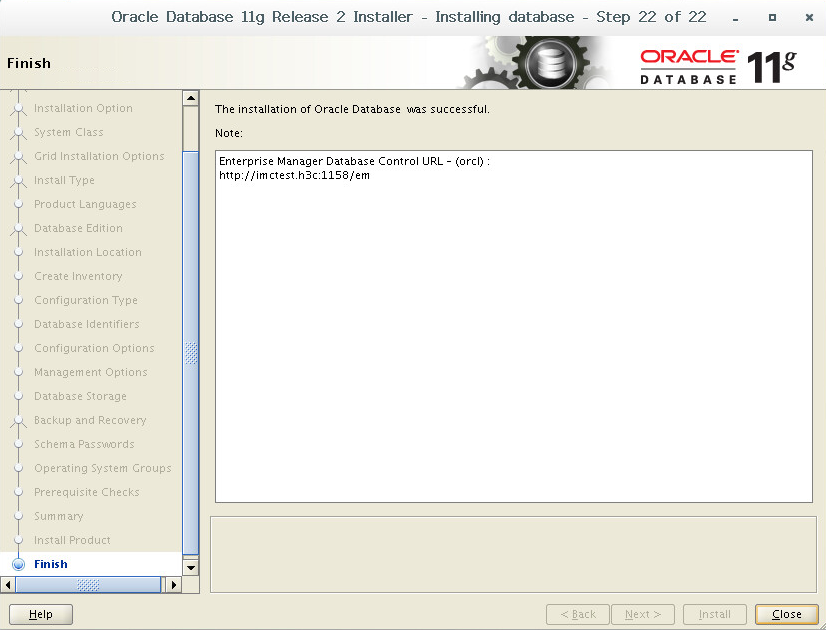Select the Configuration Type step

click(86, 300)
